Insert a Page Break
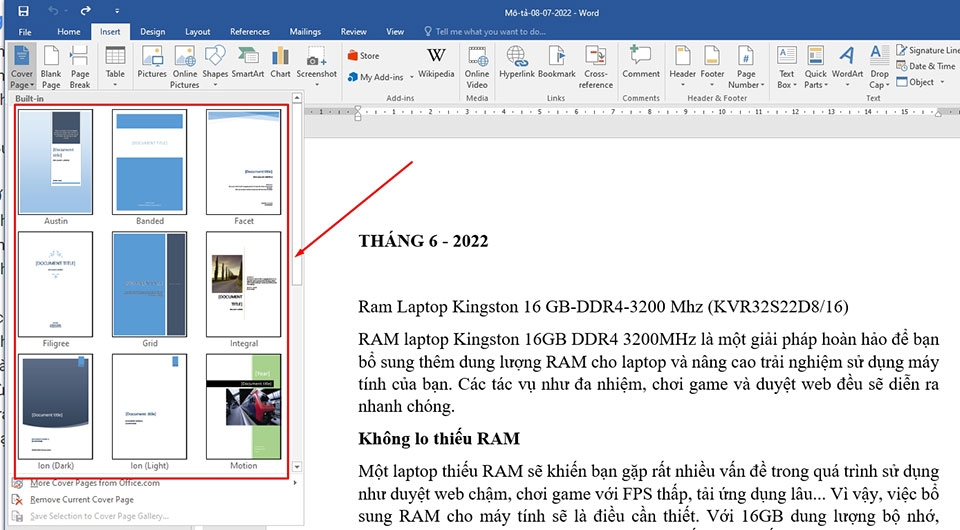Viewport: 960px width, 530px height. [80, 67]
